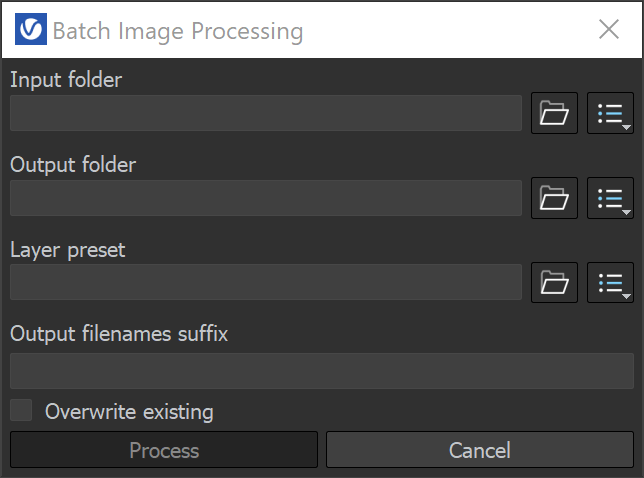This screenshot has width=644, height=478.
Task: Click the Overwrite existing label text
Action: point(129,411)
